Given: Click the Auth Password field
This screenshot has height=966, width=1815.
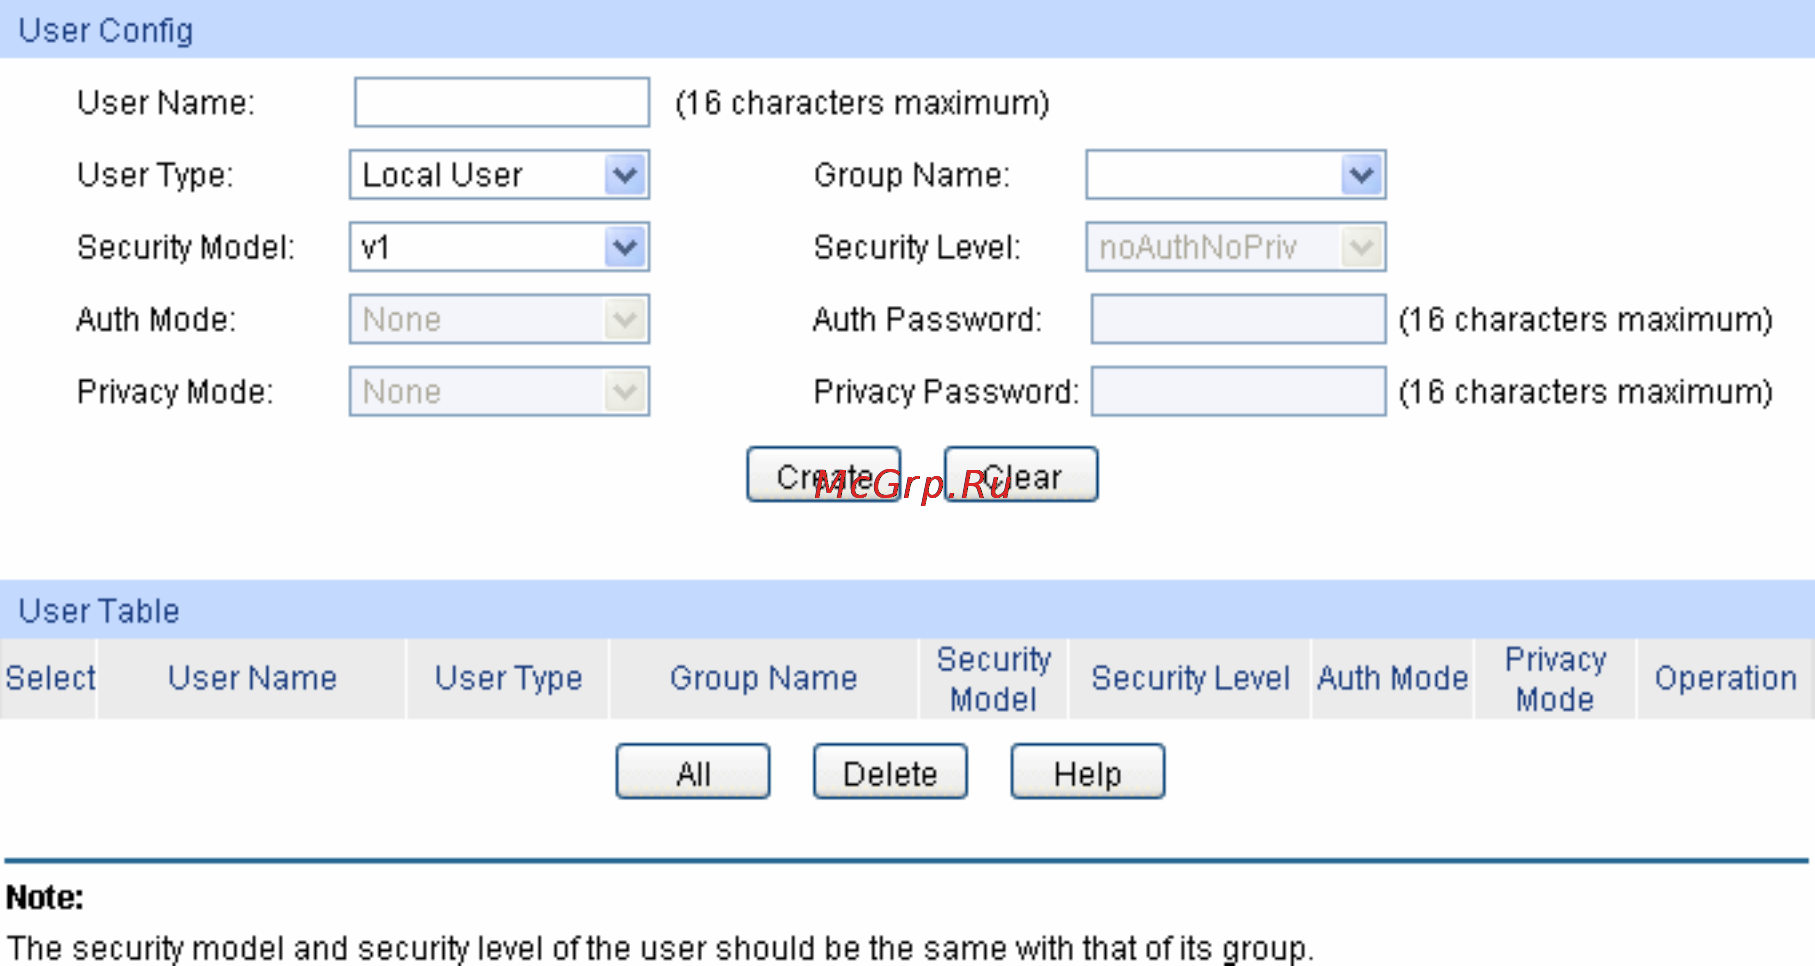Looking at the screenshot, I should point(1238,319).
